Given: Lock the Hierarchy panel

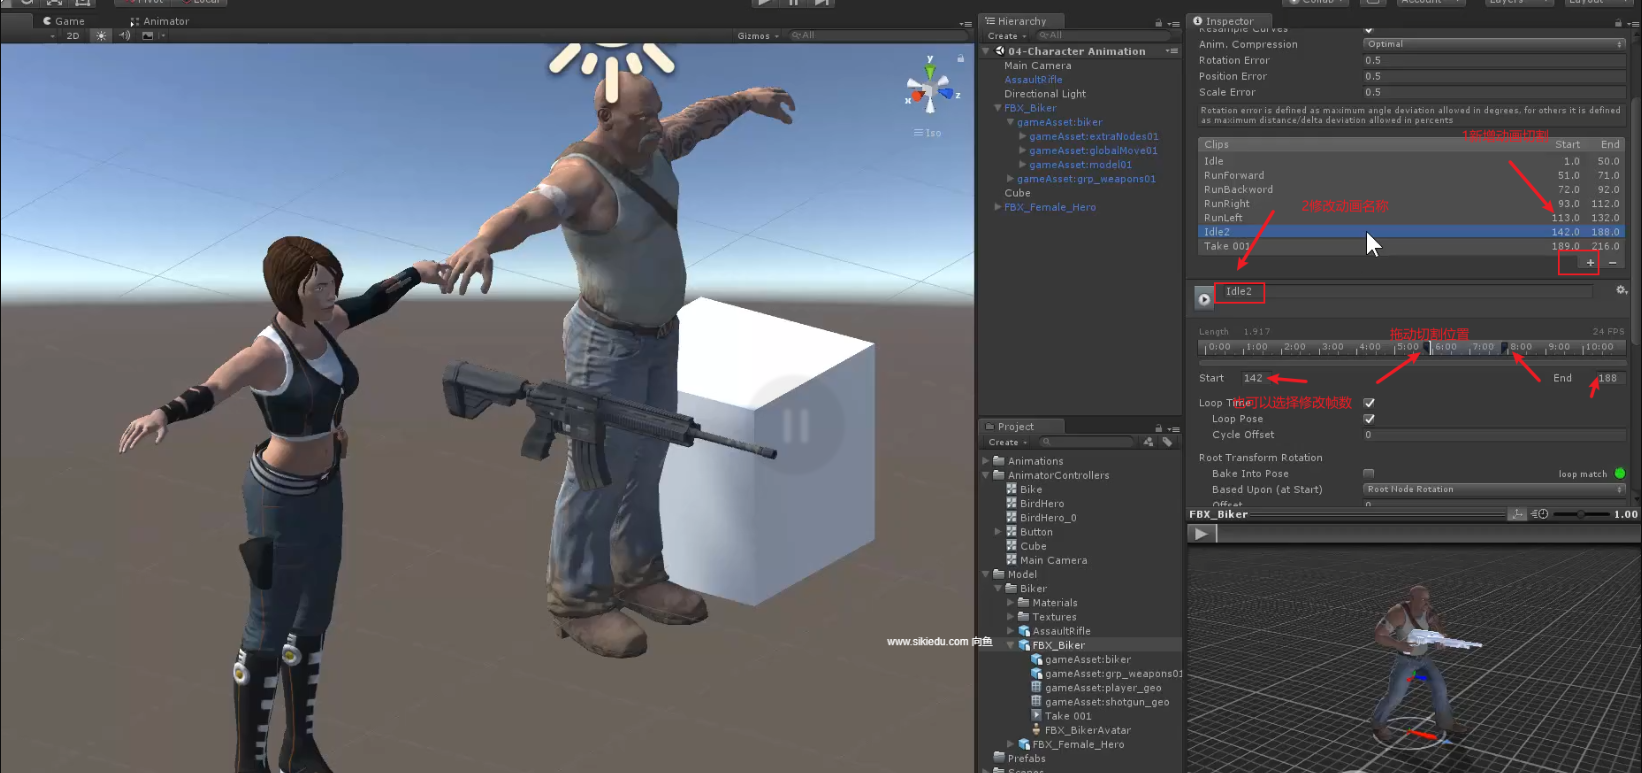Looking at the screenshot, I should pos(1158,22).
